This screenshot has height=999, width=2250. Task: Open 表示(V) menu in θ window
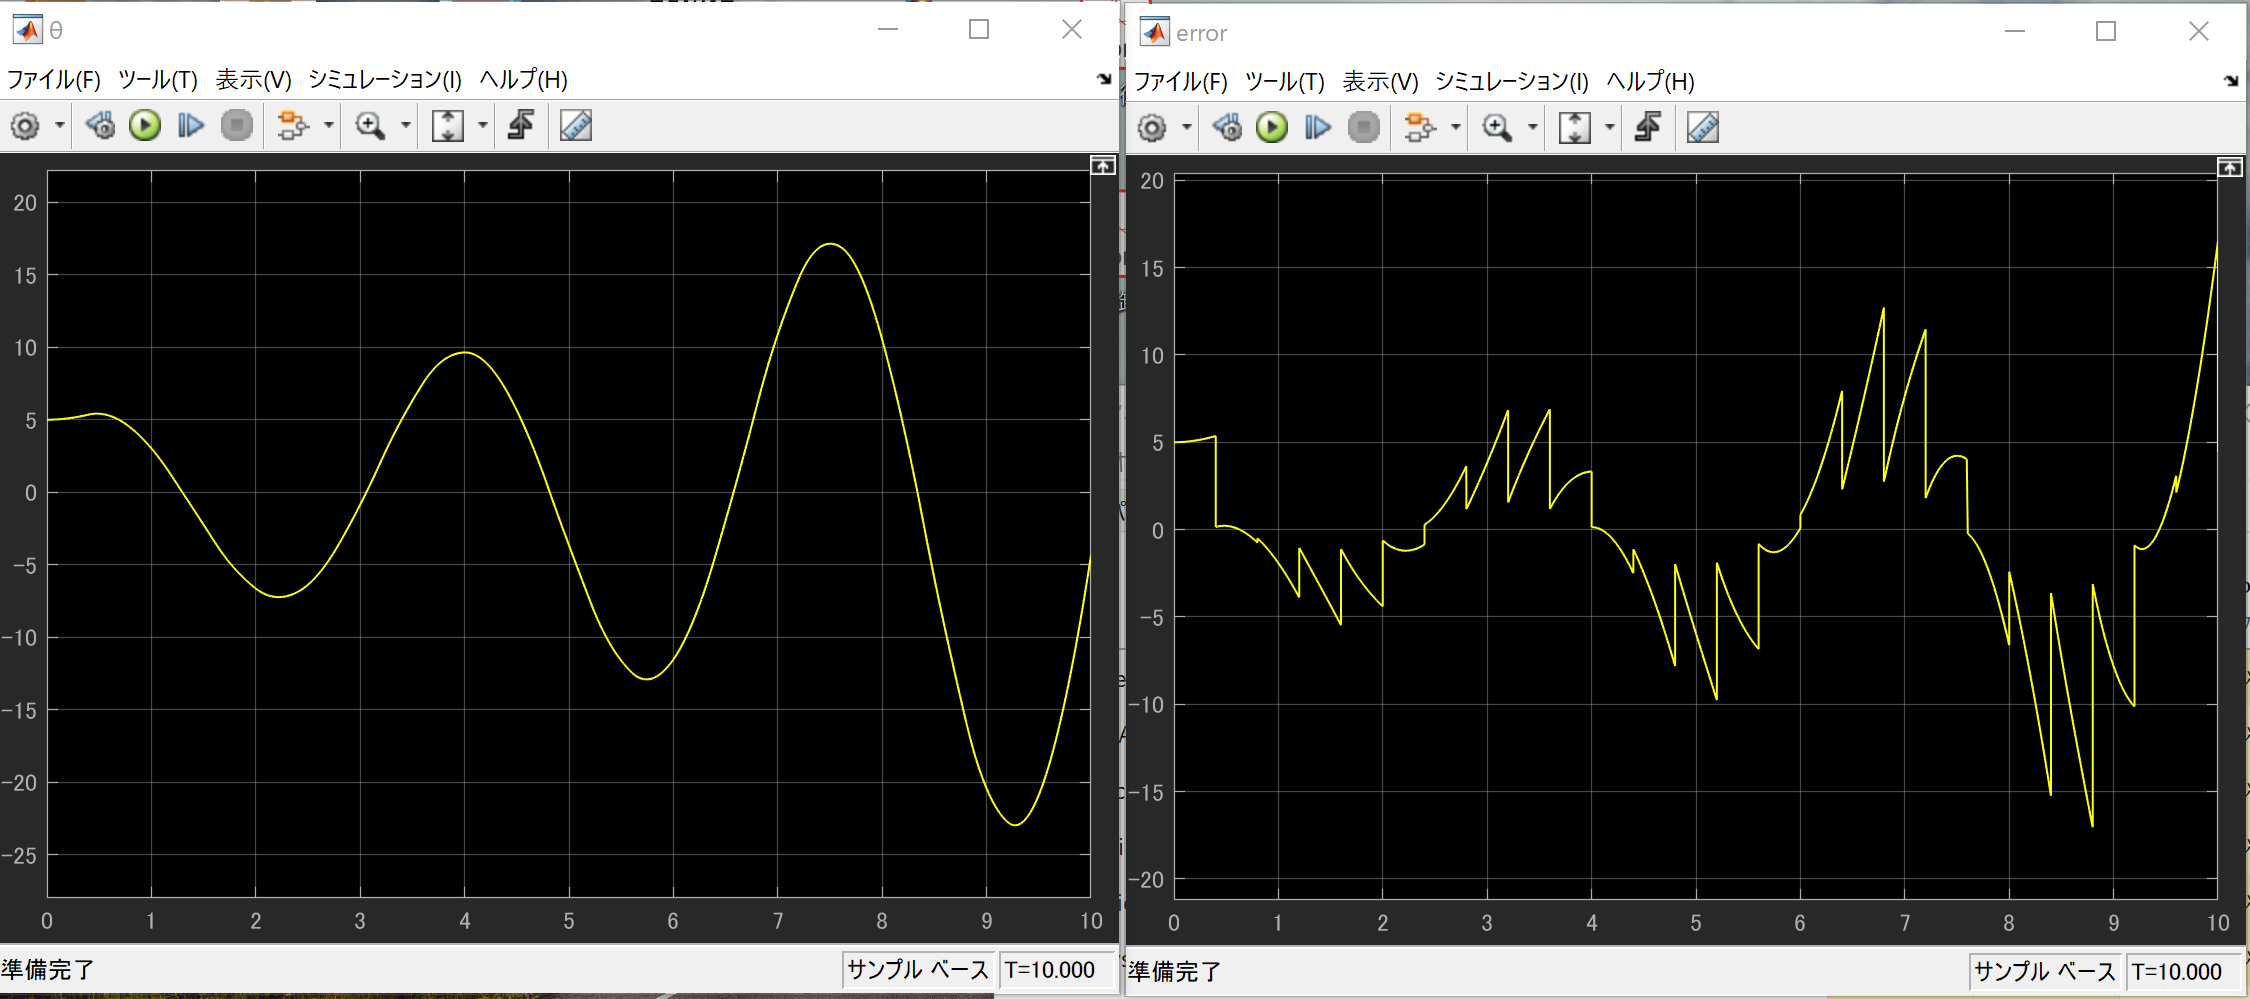pos(254,80)
